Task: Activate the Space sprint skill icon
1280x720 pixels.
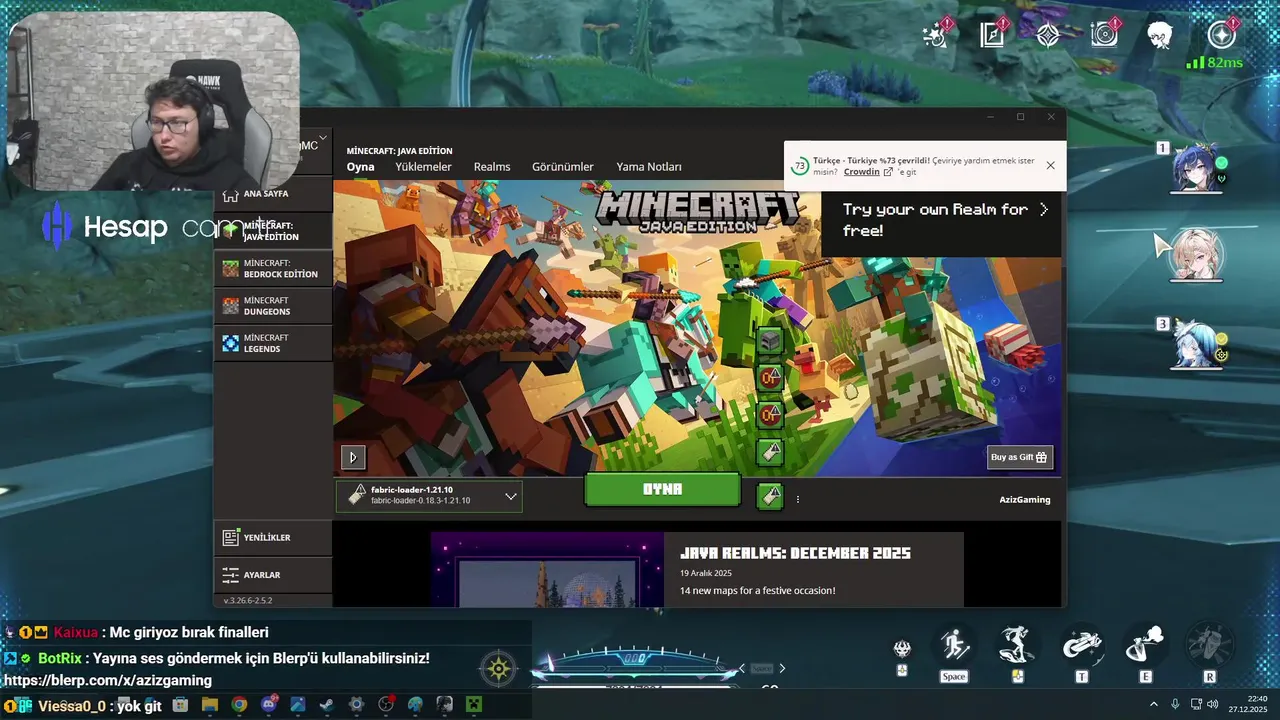Action: [x=954, y=647]
